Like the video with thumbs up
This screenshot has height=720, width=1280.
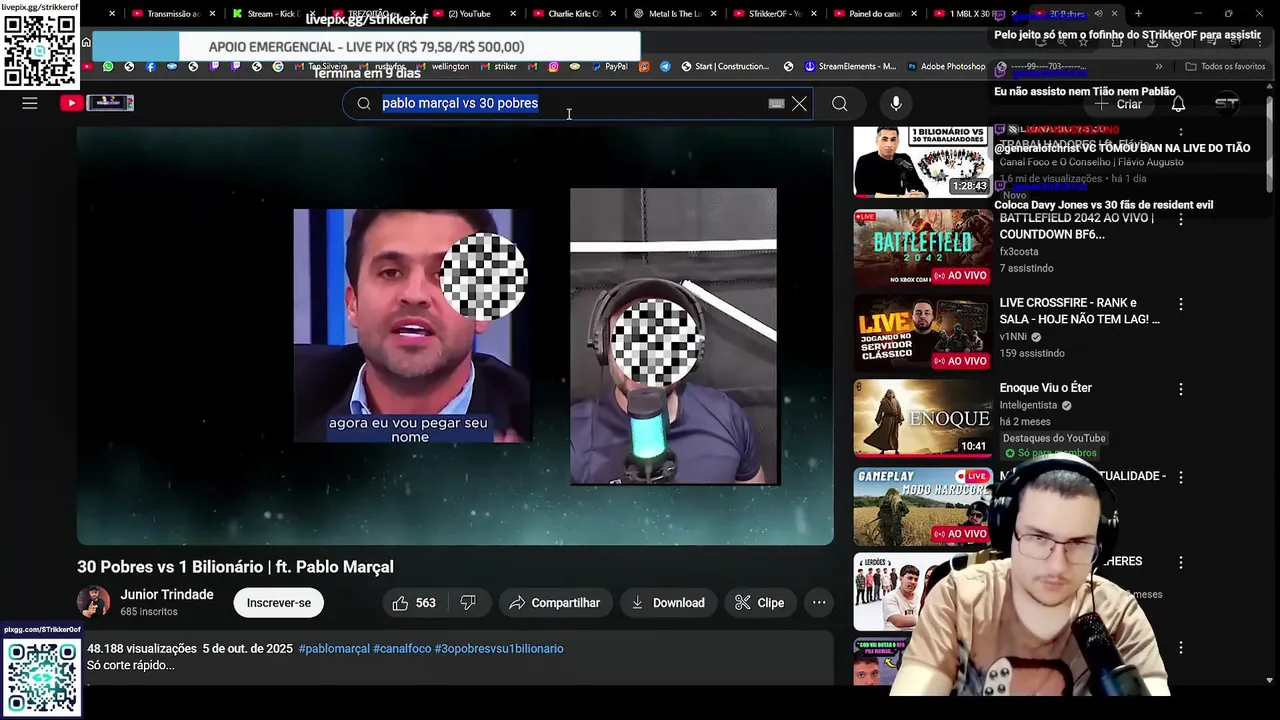tap(413, 603)
